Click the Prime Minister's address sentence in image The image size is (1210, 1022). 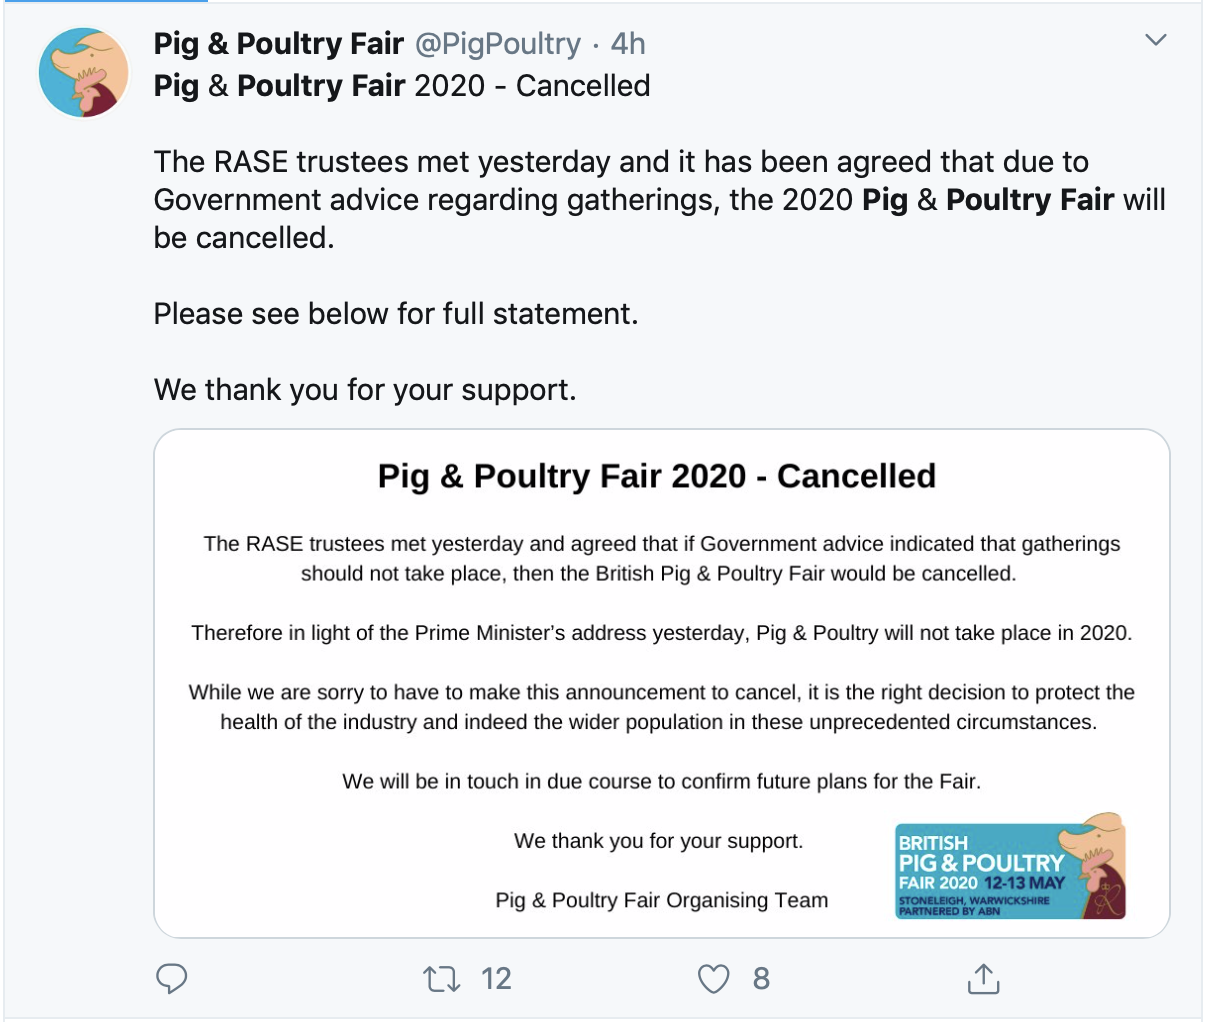[x=661, y=633]
